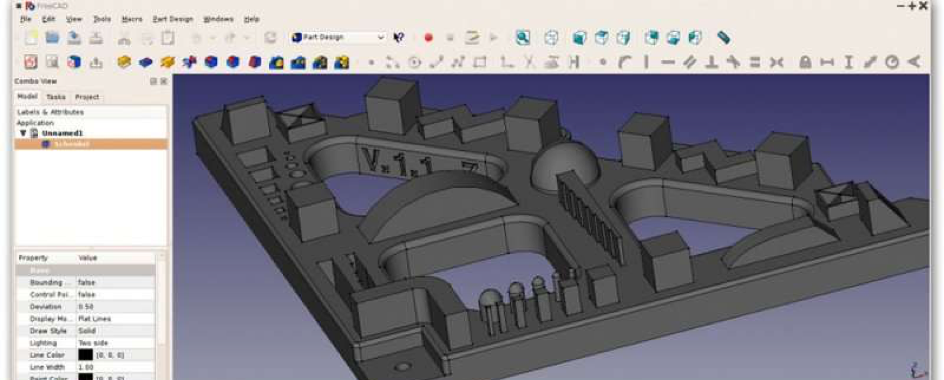Open the Macro menu
Image resolution: width=944 pixels, height=380 pixels.
(x=132, y=19)
